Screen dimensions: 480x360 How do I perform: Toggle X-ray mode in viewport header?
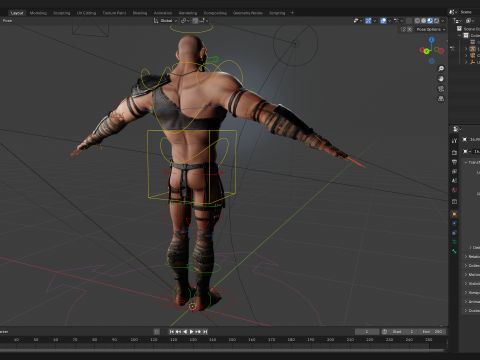pos(409,21)
